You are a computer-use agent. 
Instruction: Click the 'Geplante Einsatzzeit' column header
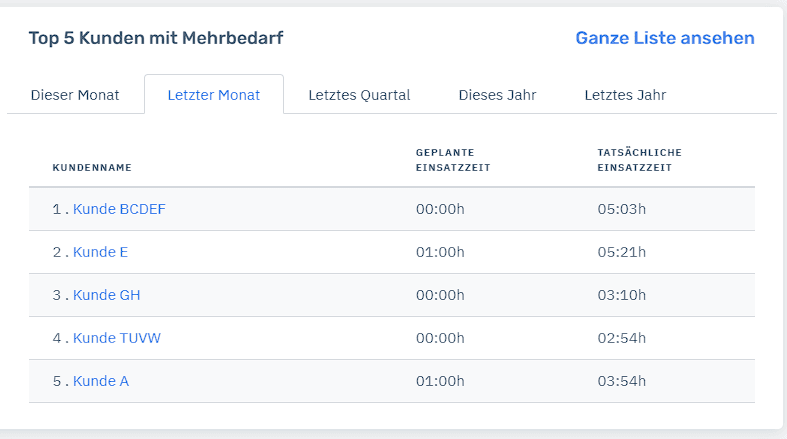tap(445, 160)
